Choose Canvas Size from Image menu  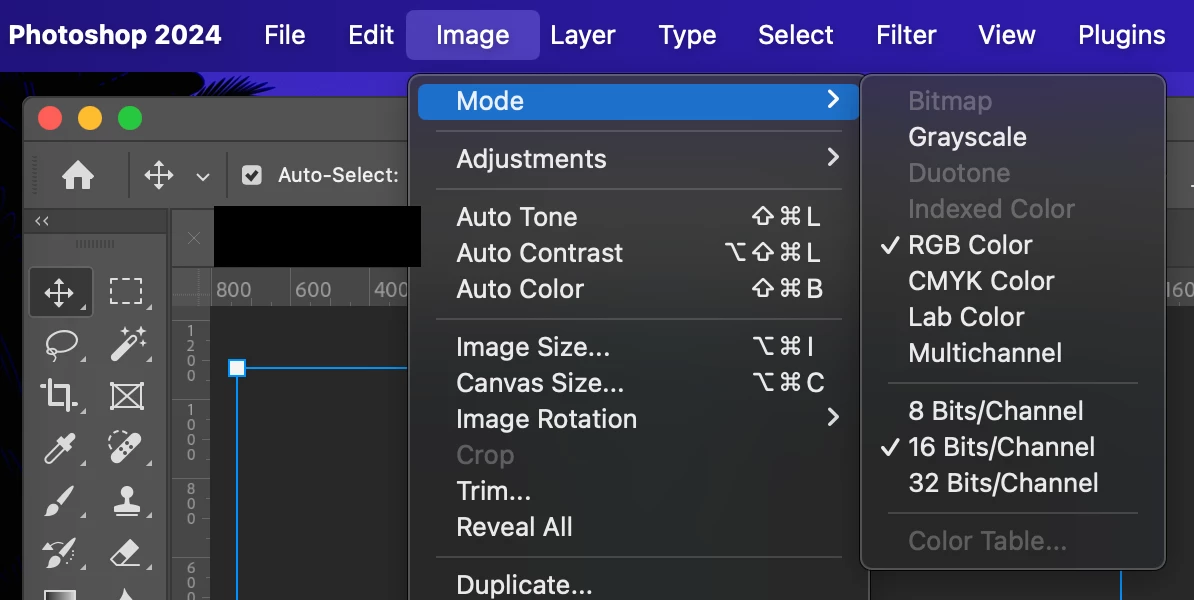click(540, 383)
